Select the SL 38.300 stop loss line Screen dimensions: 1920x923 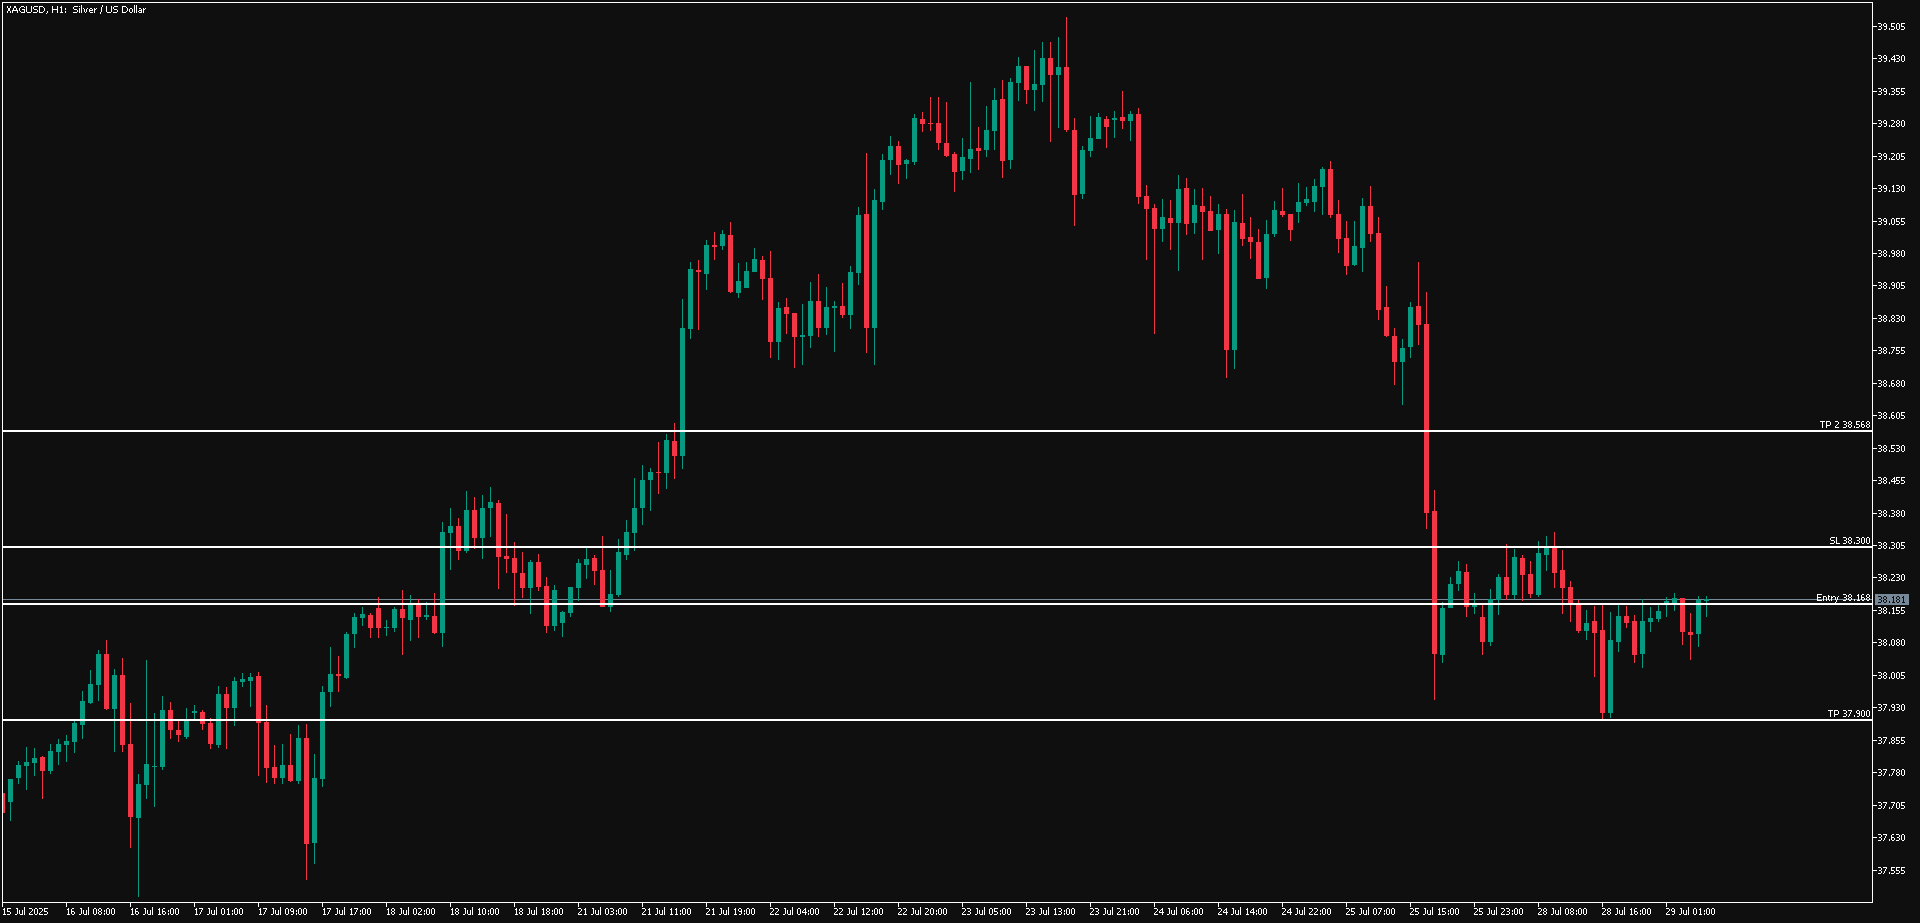[x=900, y=547]
